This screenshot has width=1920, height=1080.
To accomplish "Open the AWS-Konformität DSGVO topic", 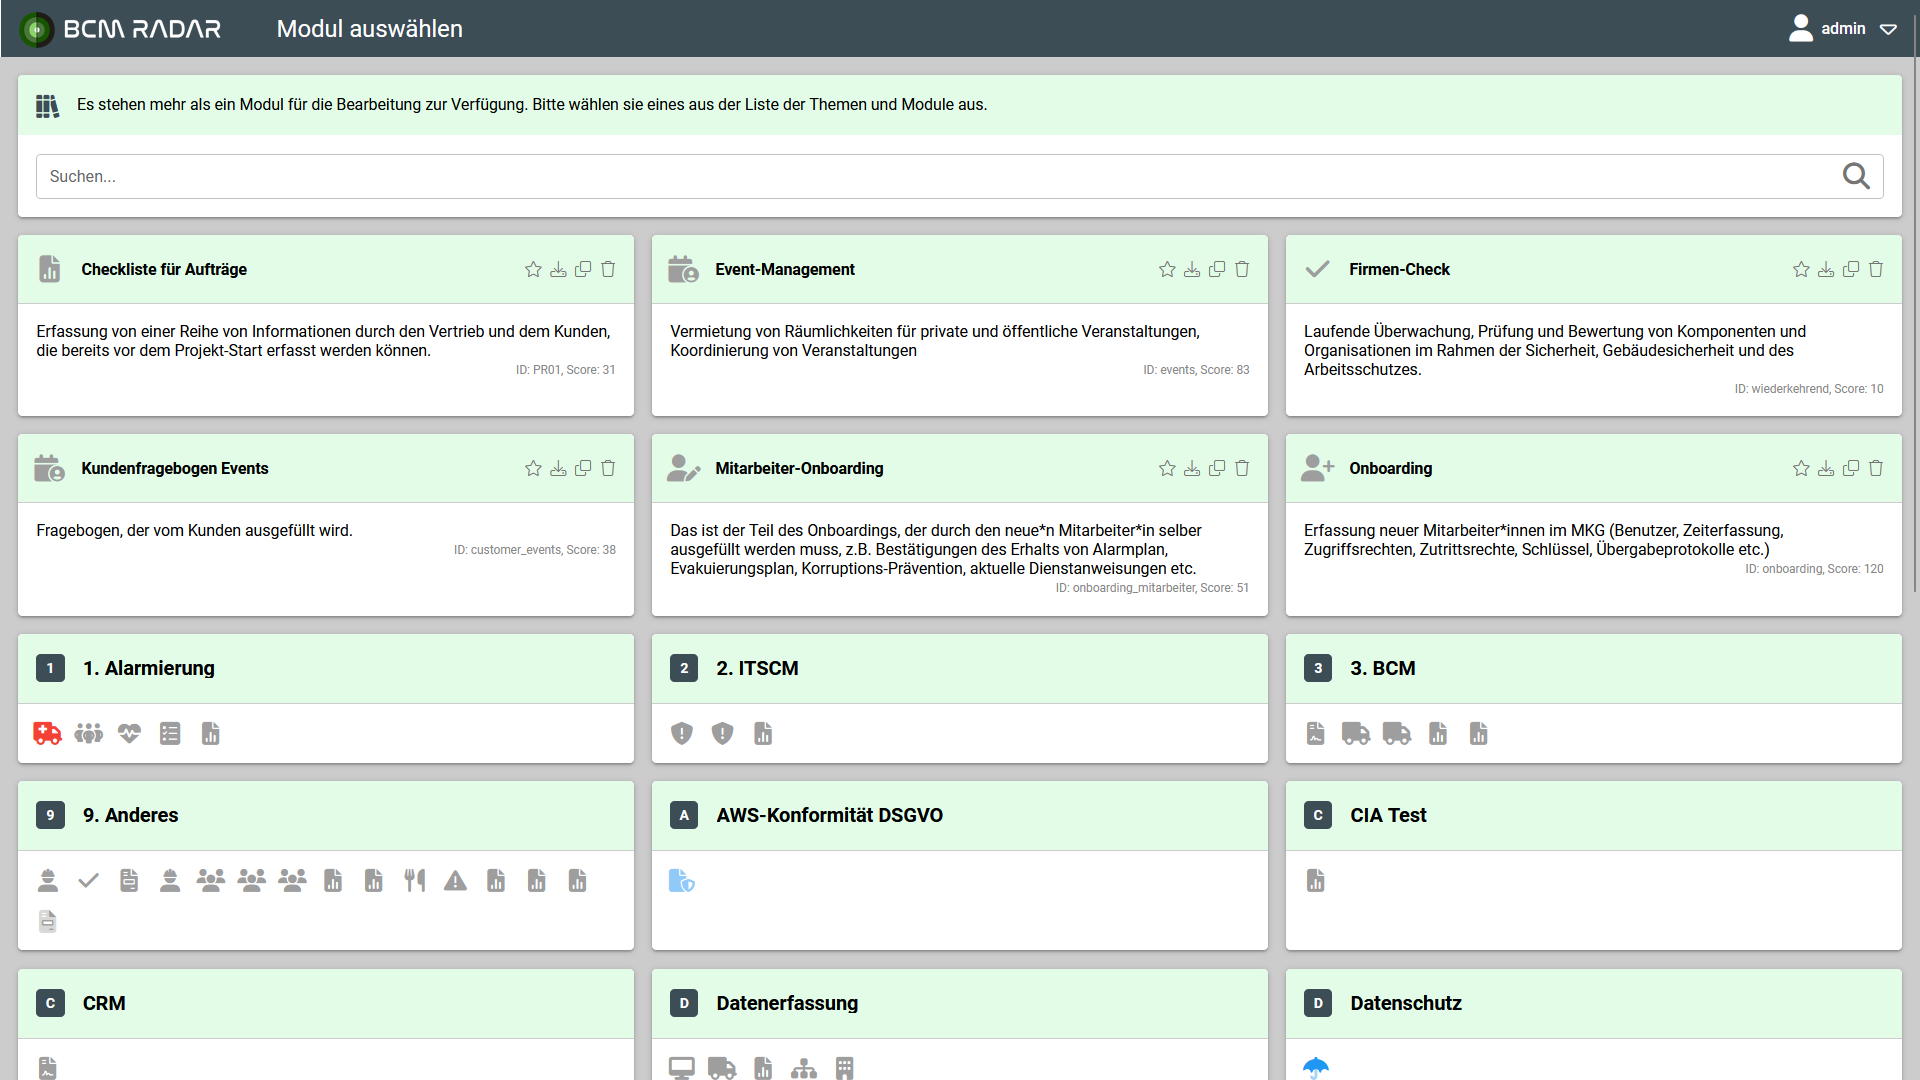I will (829, 816).
